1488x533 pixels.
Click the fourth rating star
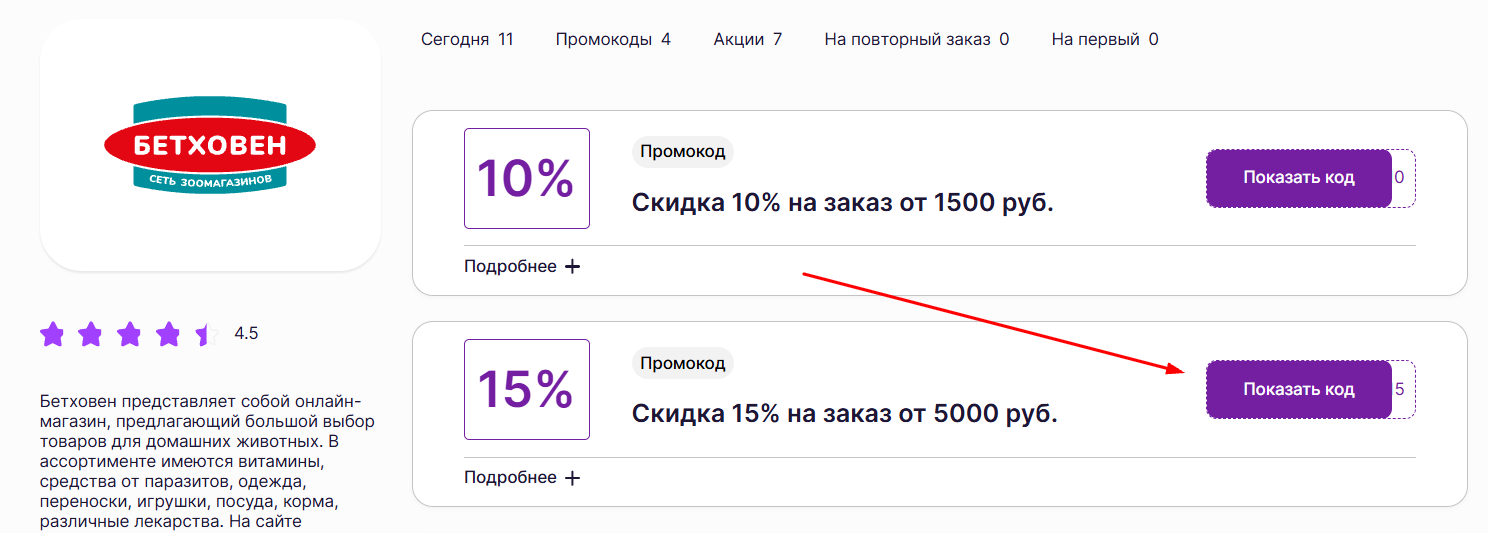tap(168, 334)
